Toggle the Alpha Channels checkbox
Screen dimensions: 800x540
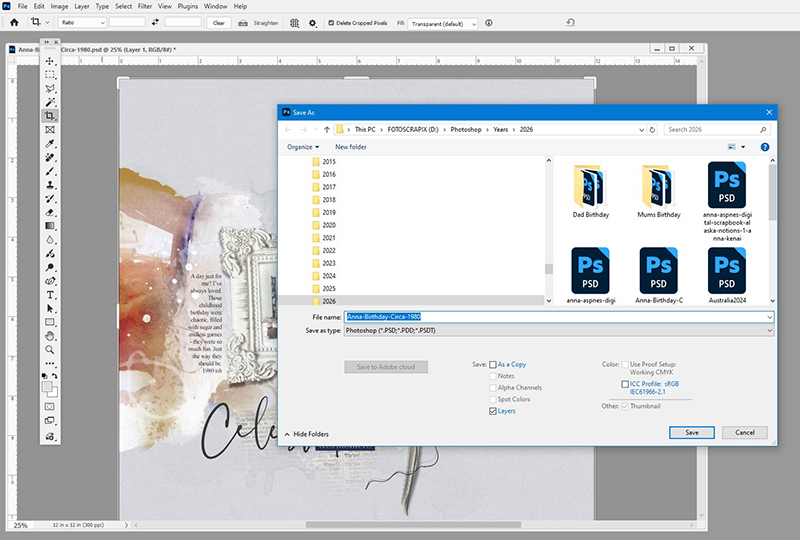coord(493,388)
